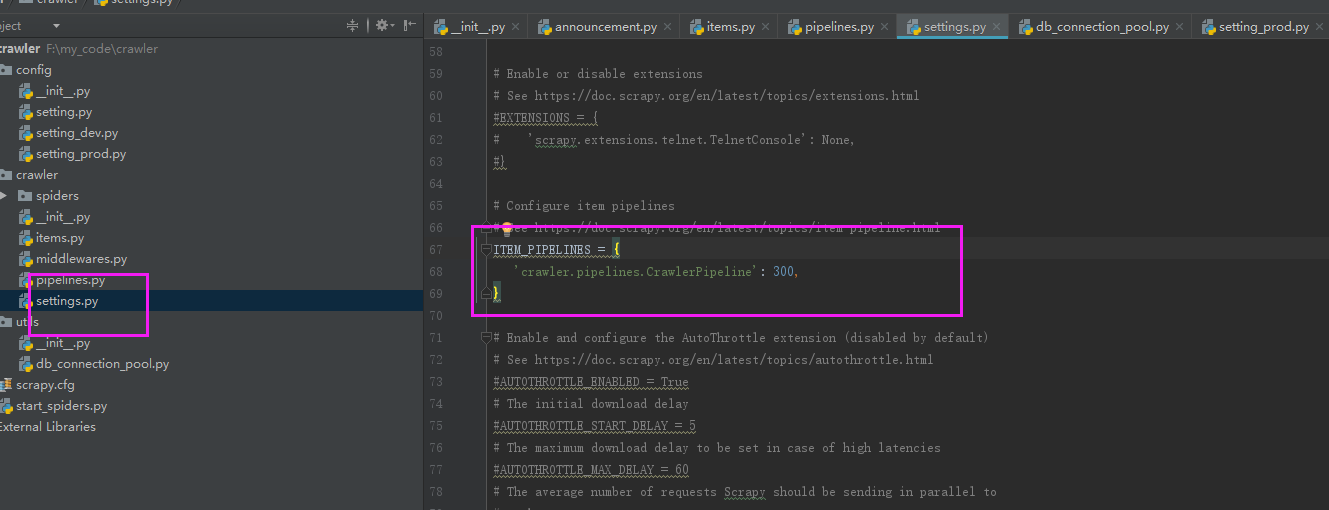Click gutter line number 64
The height and width of the screenshot is (510, 1329).
[434, 184]
